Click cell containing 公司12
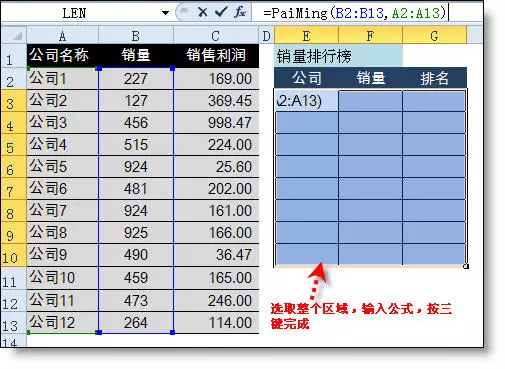 (62, 323)
